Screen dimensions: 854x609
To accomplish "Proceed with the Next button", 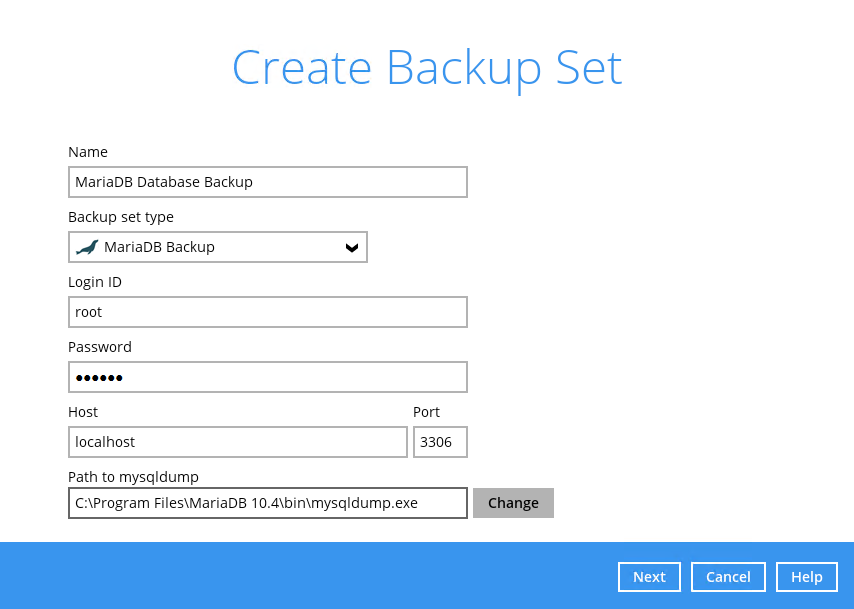I will (x=649, y=577).
